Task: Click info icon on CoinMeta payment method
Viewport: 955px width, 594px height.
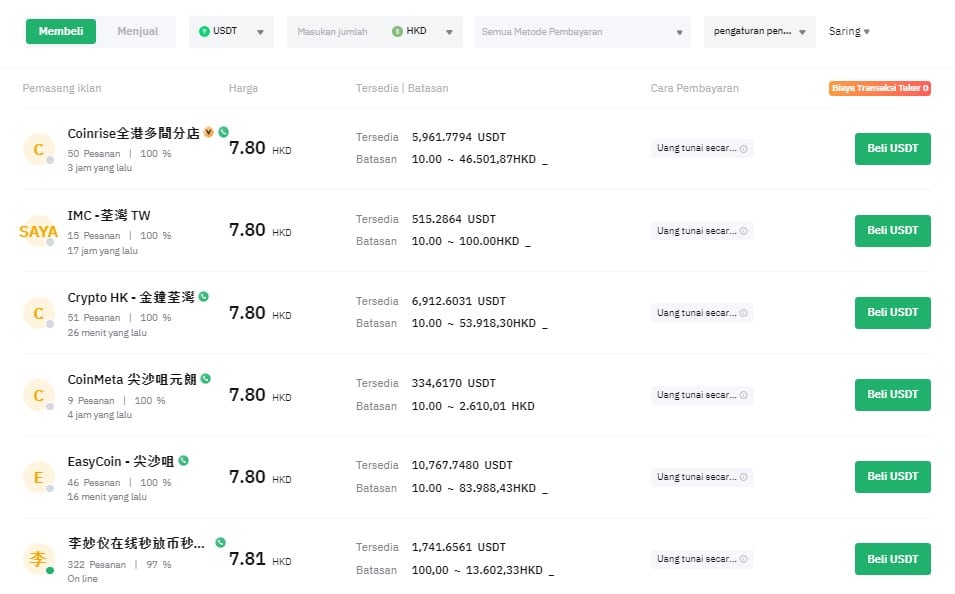Action: pyautogui.click(x=743, y=395)
